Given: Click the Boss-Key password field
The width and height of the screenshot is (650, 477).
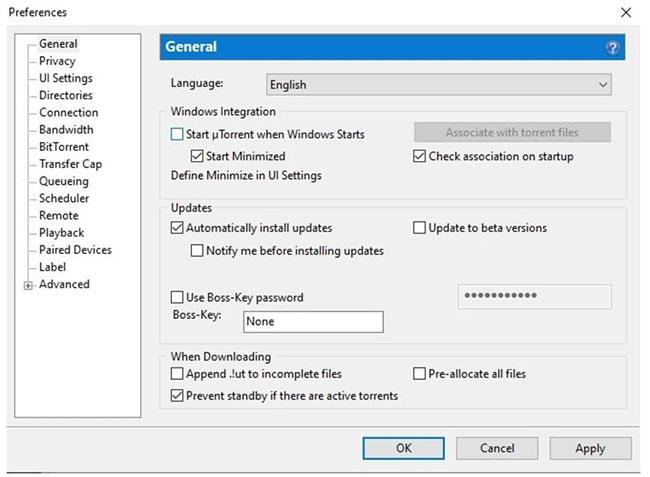Looking at the screenshot, I should click(x=534, y=296).
